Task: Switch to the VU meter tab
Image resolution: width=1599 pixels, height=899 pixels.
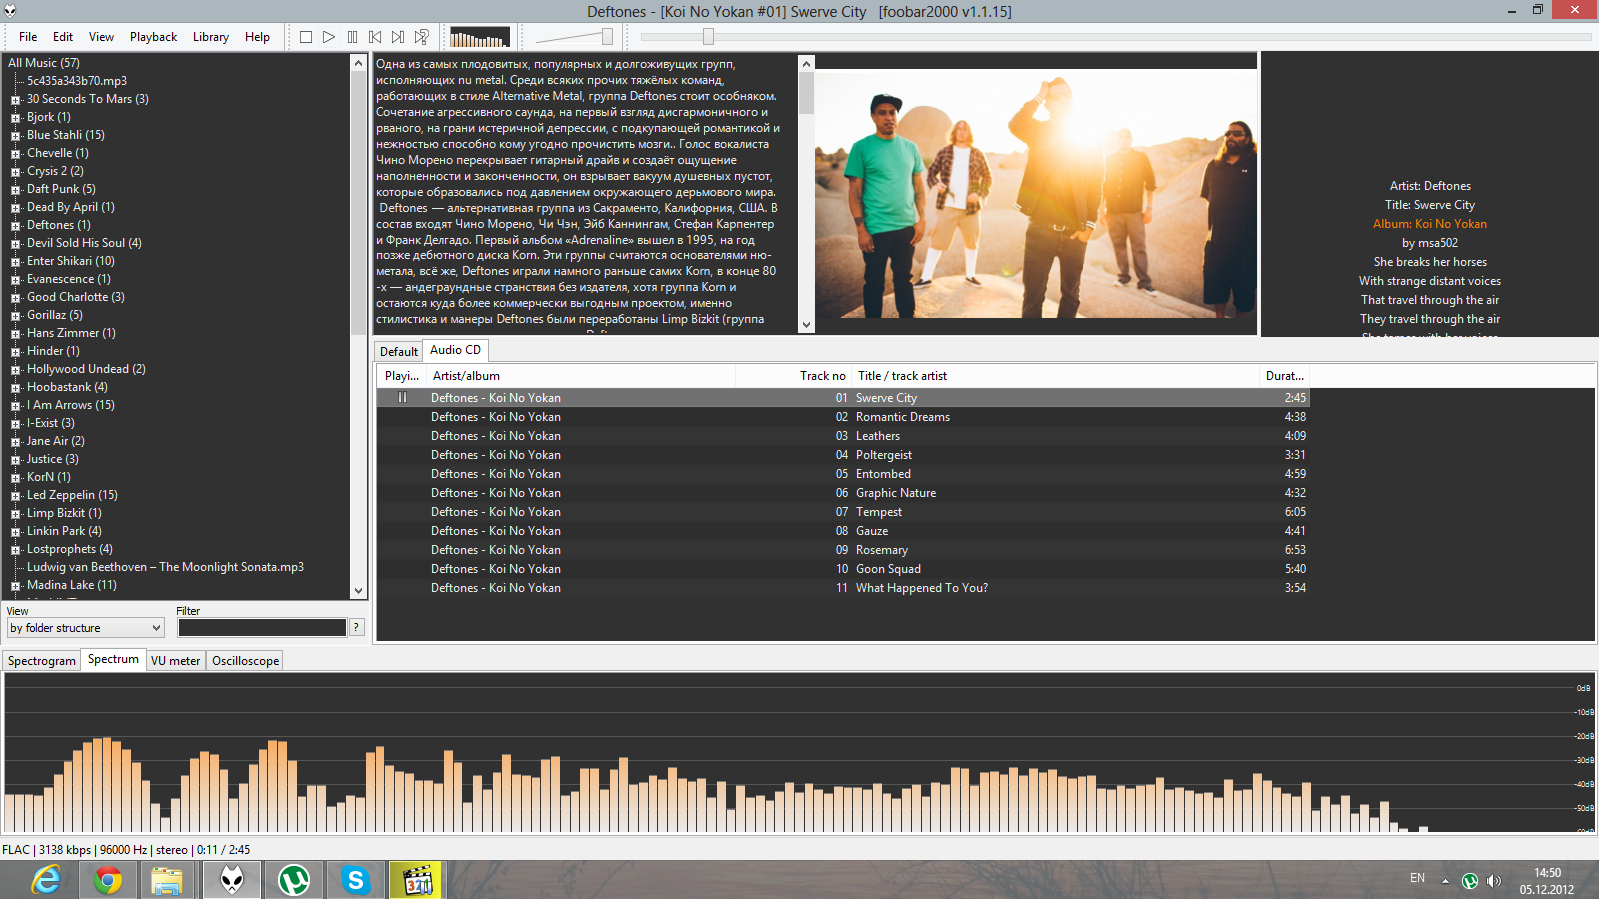Action: pos(175,661)
